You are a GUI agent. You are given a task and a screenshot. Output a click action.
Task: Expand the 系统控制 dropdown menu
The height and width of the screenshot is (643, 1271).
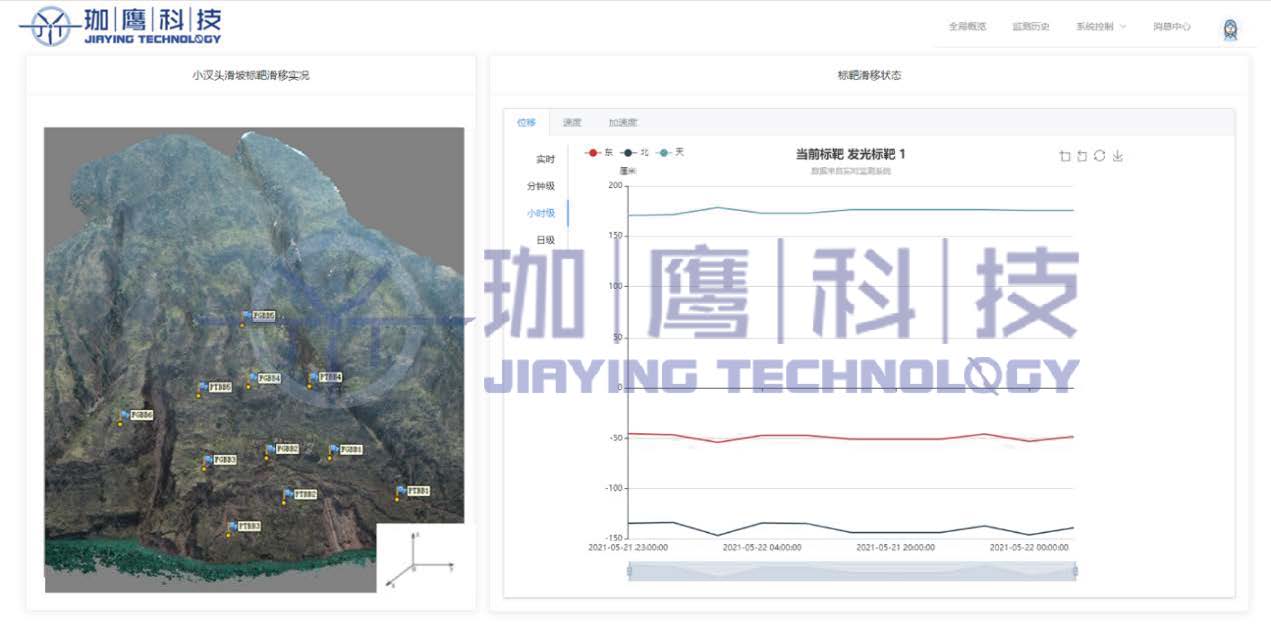(x=1100, y=27)
